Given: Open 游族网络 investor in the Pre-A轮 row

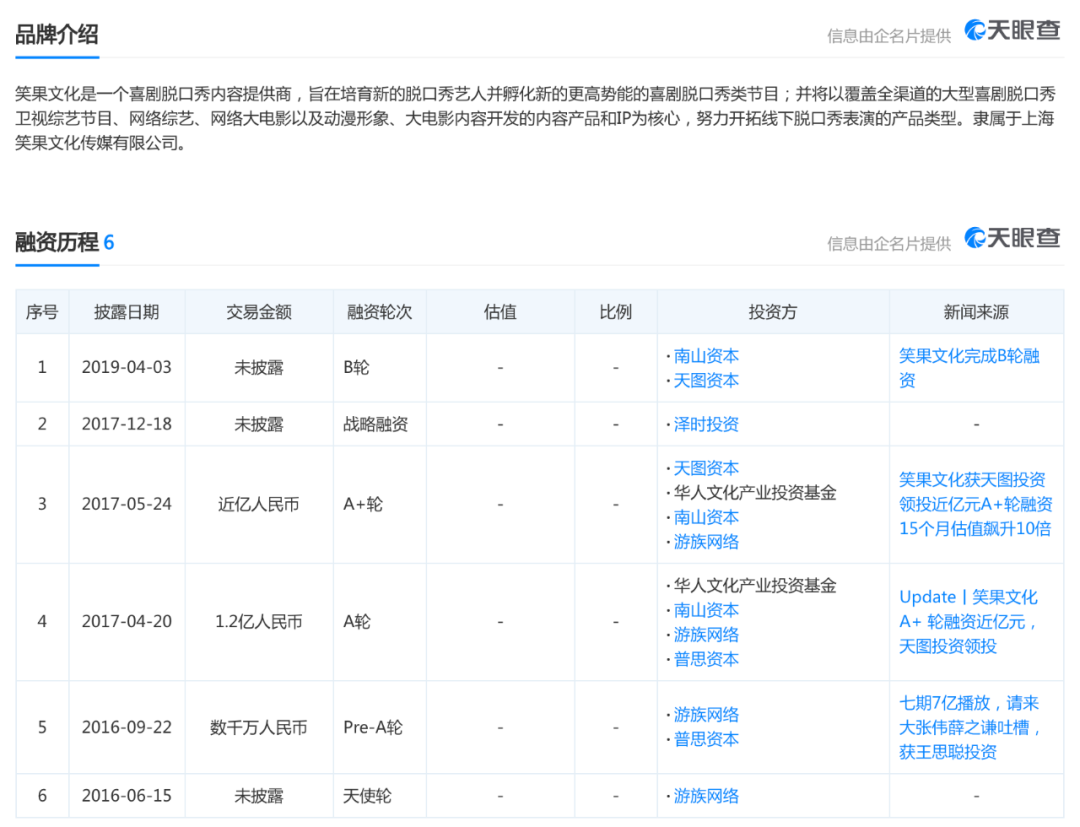Looking at the screenshot, I should pos(706,715).
